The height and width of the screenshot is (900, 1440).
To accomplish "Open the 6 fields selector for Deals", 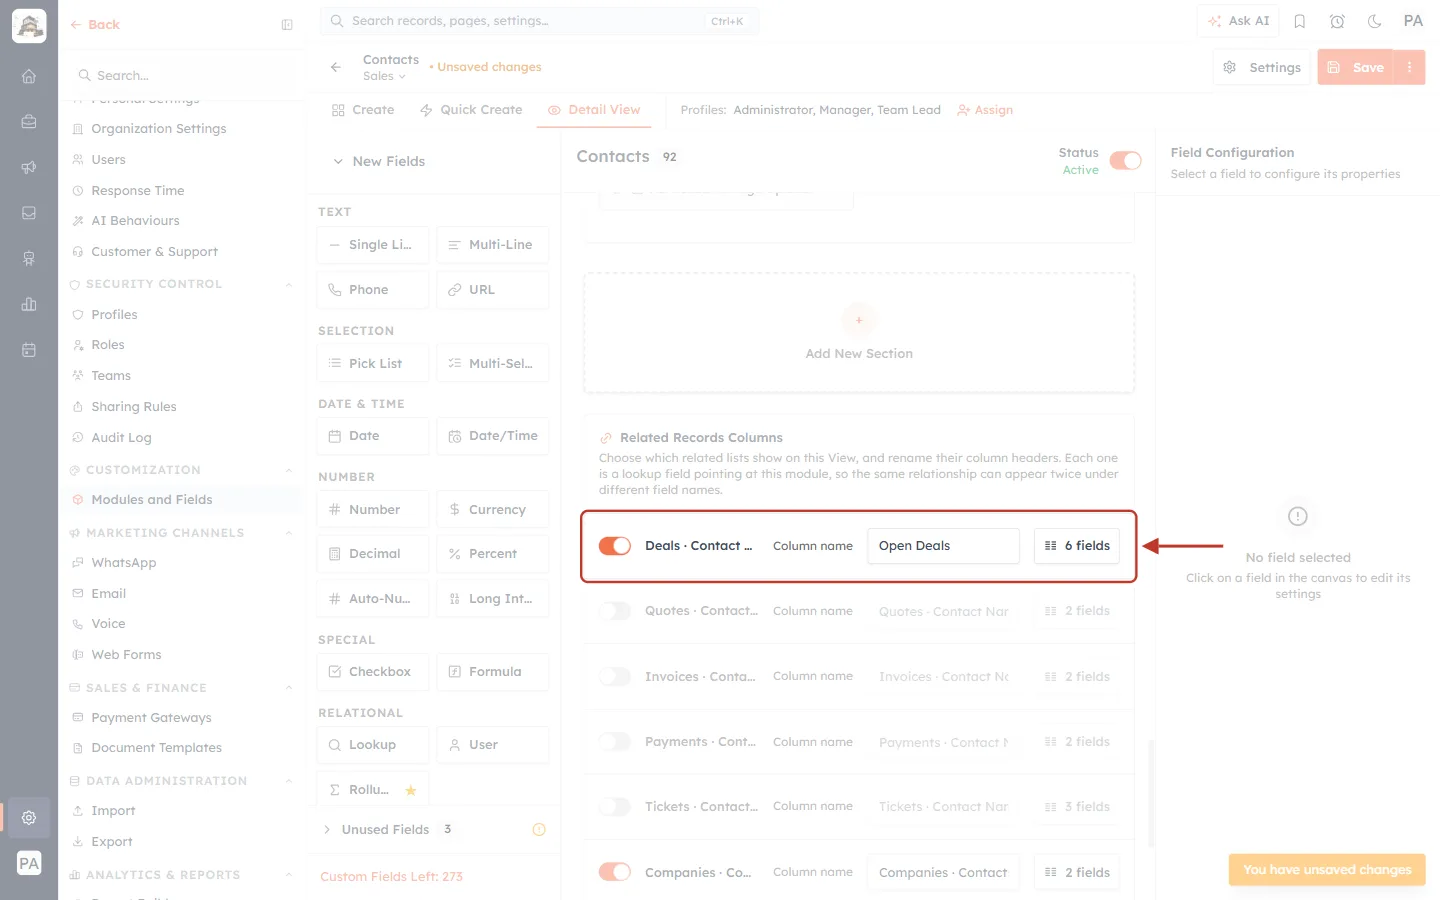I will 1077,546.
